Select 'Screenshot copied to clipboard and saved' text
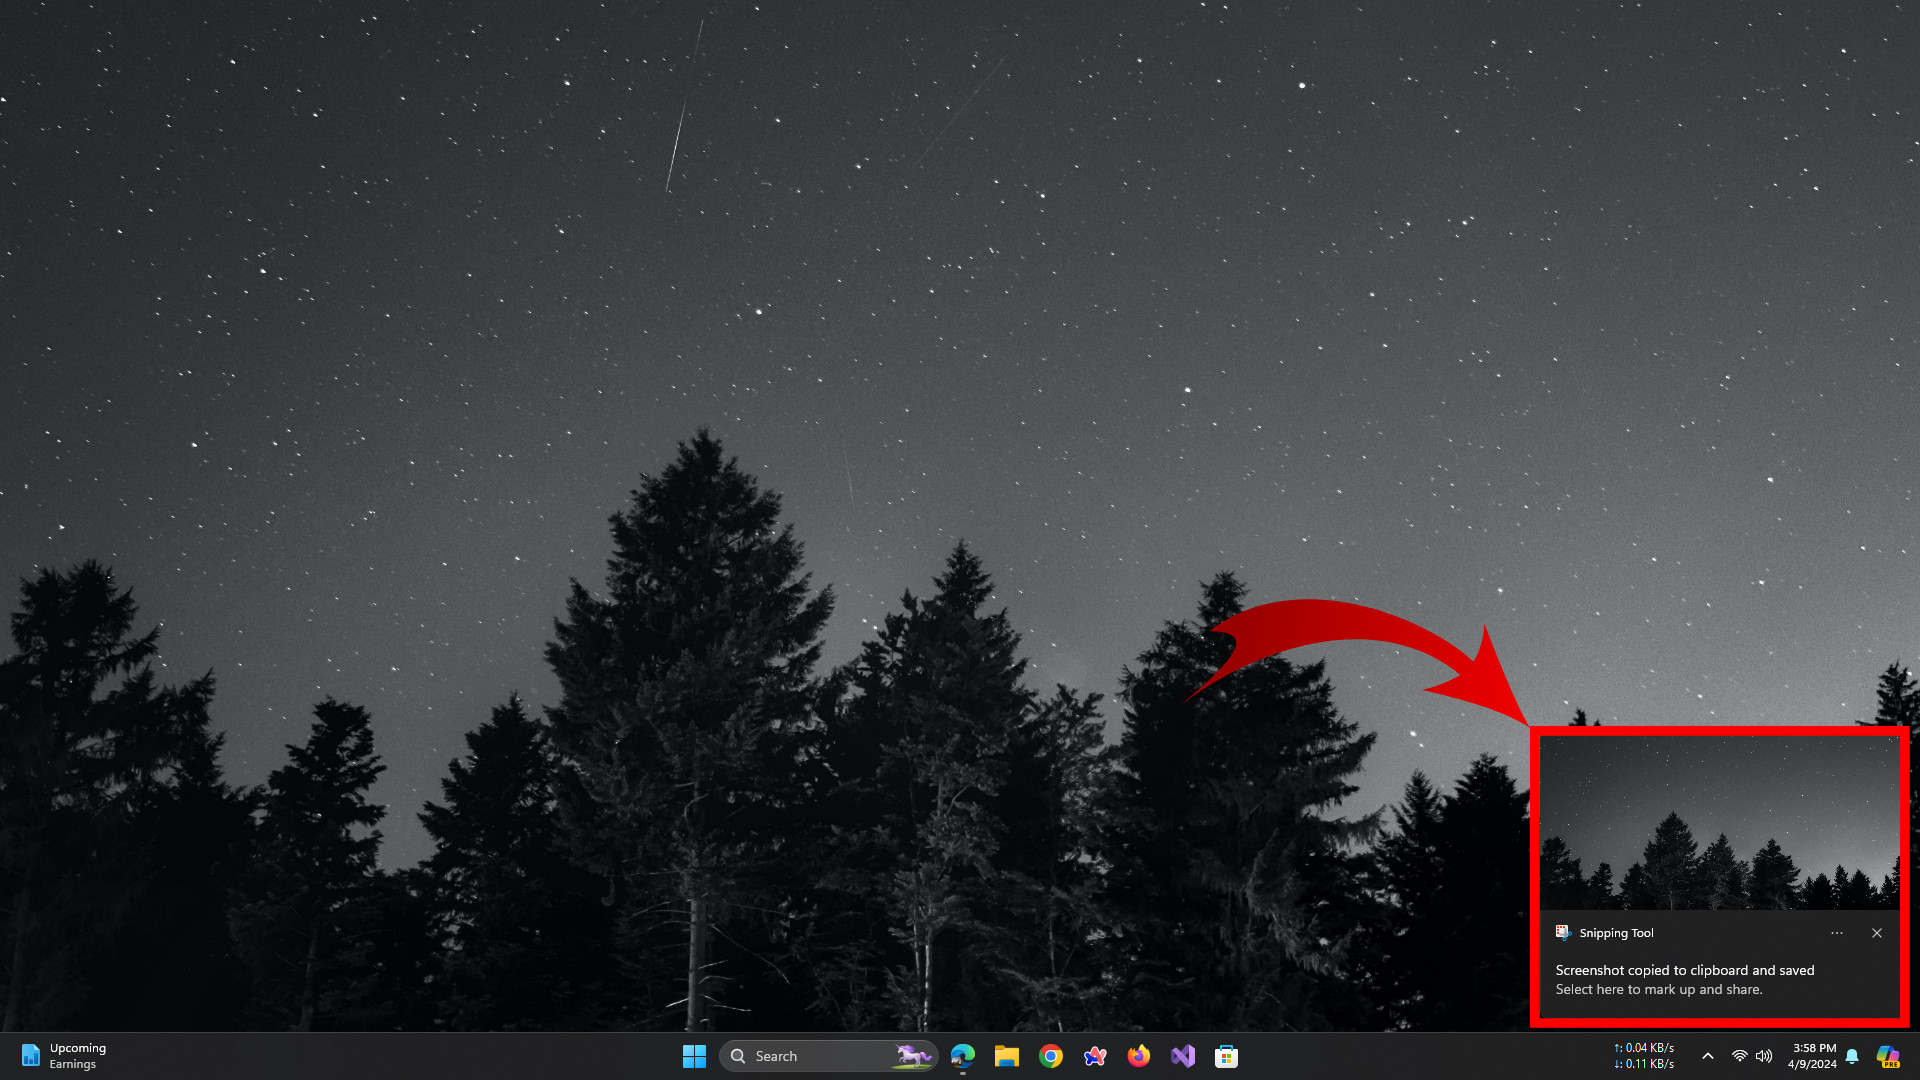Screen dimensions: 1920x1080 (x=1684, y=970)
